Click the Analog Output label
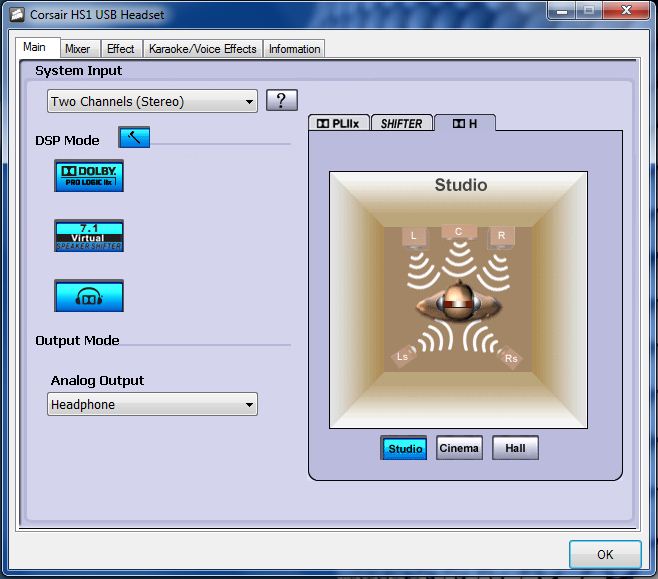This screenshot has height=579, width=658. (x=97, y=380)
